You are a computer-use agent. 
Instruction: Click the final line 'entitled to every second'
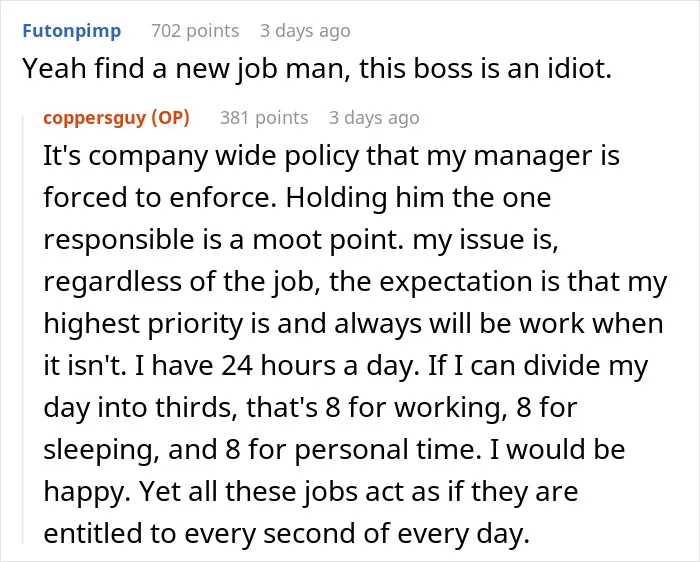coord(286,534)
